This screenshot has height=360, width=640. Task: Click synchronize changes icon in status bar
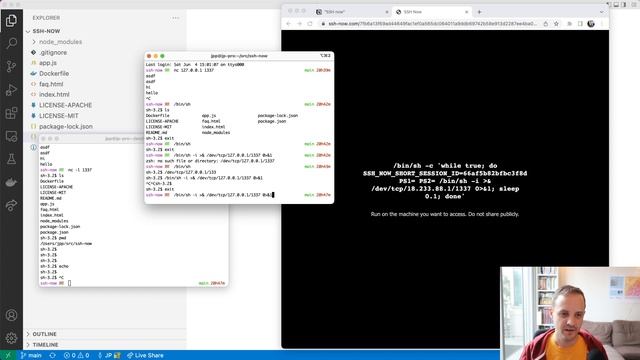point(52,356)
